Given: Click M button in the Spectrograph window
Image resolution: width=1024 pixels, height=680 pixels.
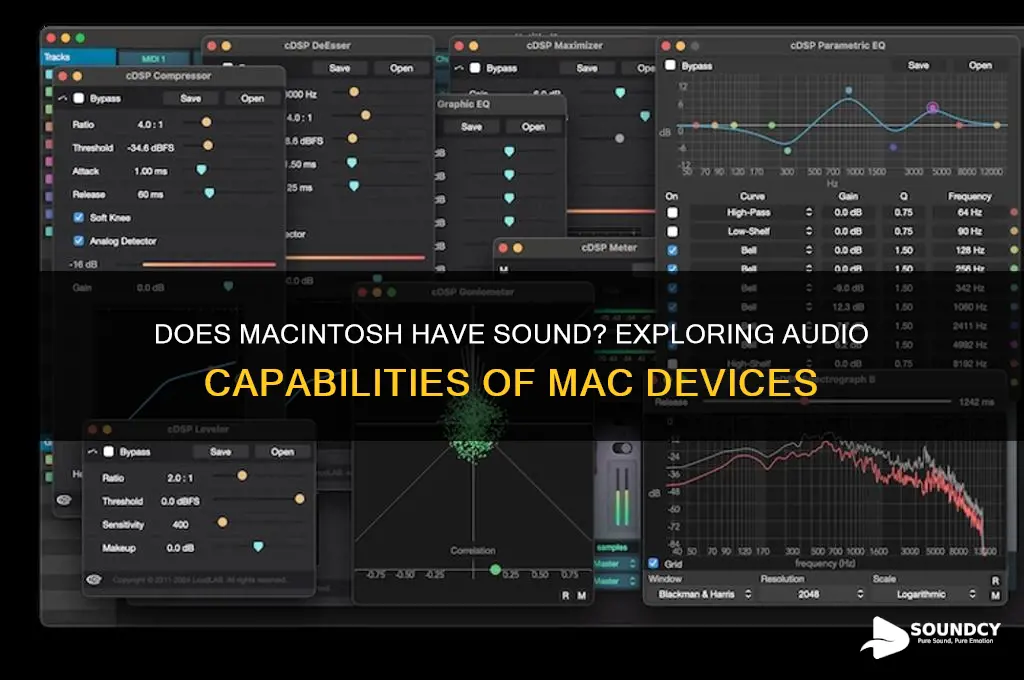Looking at the screenshot, I should point(995,595).
